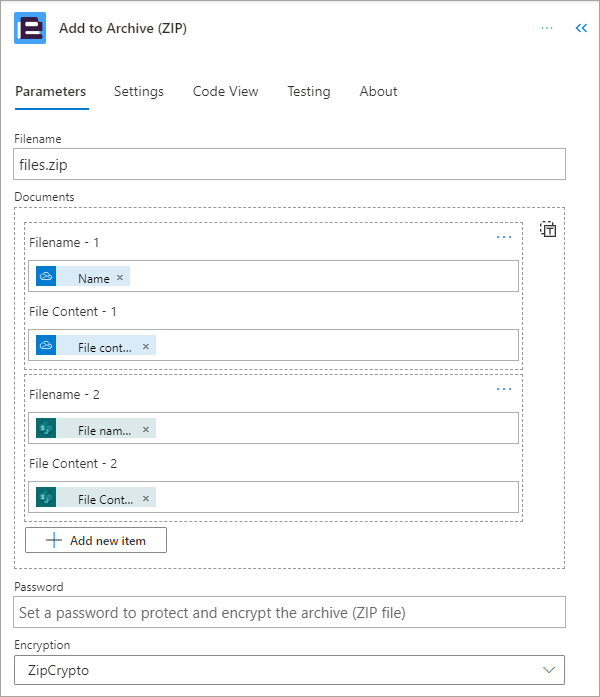The image size is (600, 697).
Task: Click the SharePoint icon on the File name token
Action: (x=46, y=428)
